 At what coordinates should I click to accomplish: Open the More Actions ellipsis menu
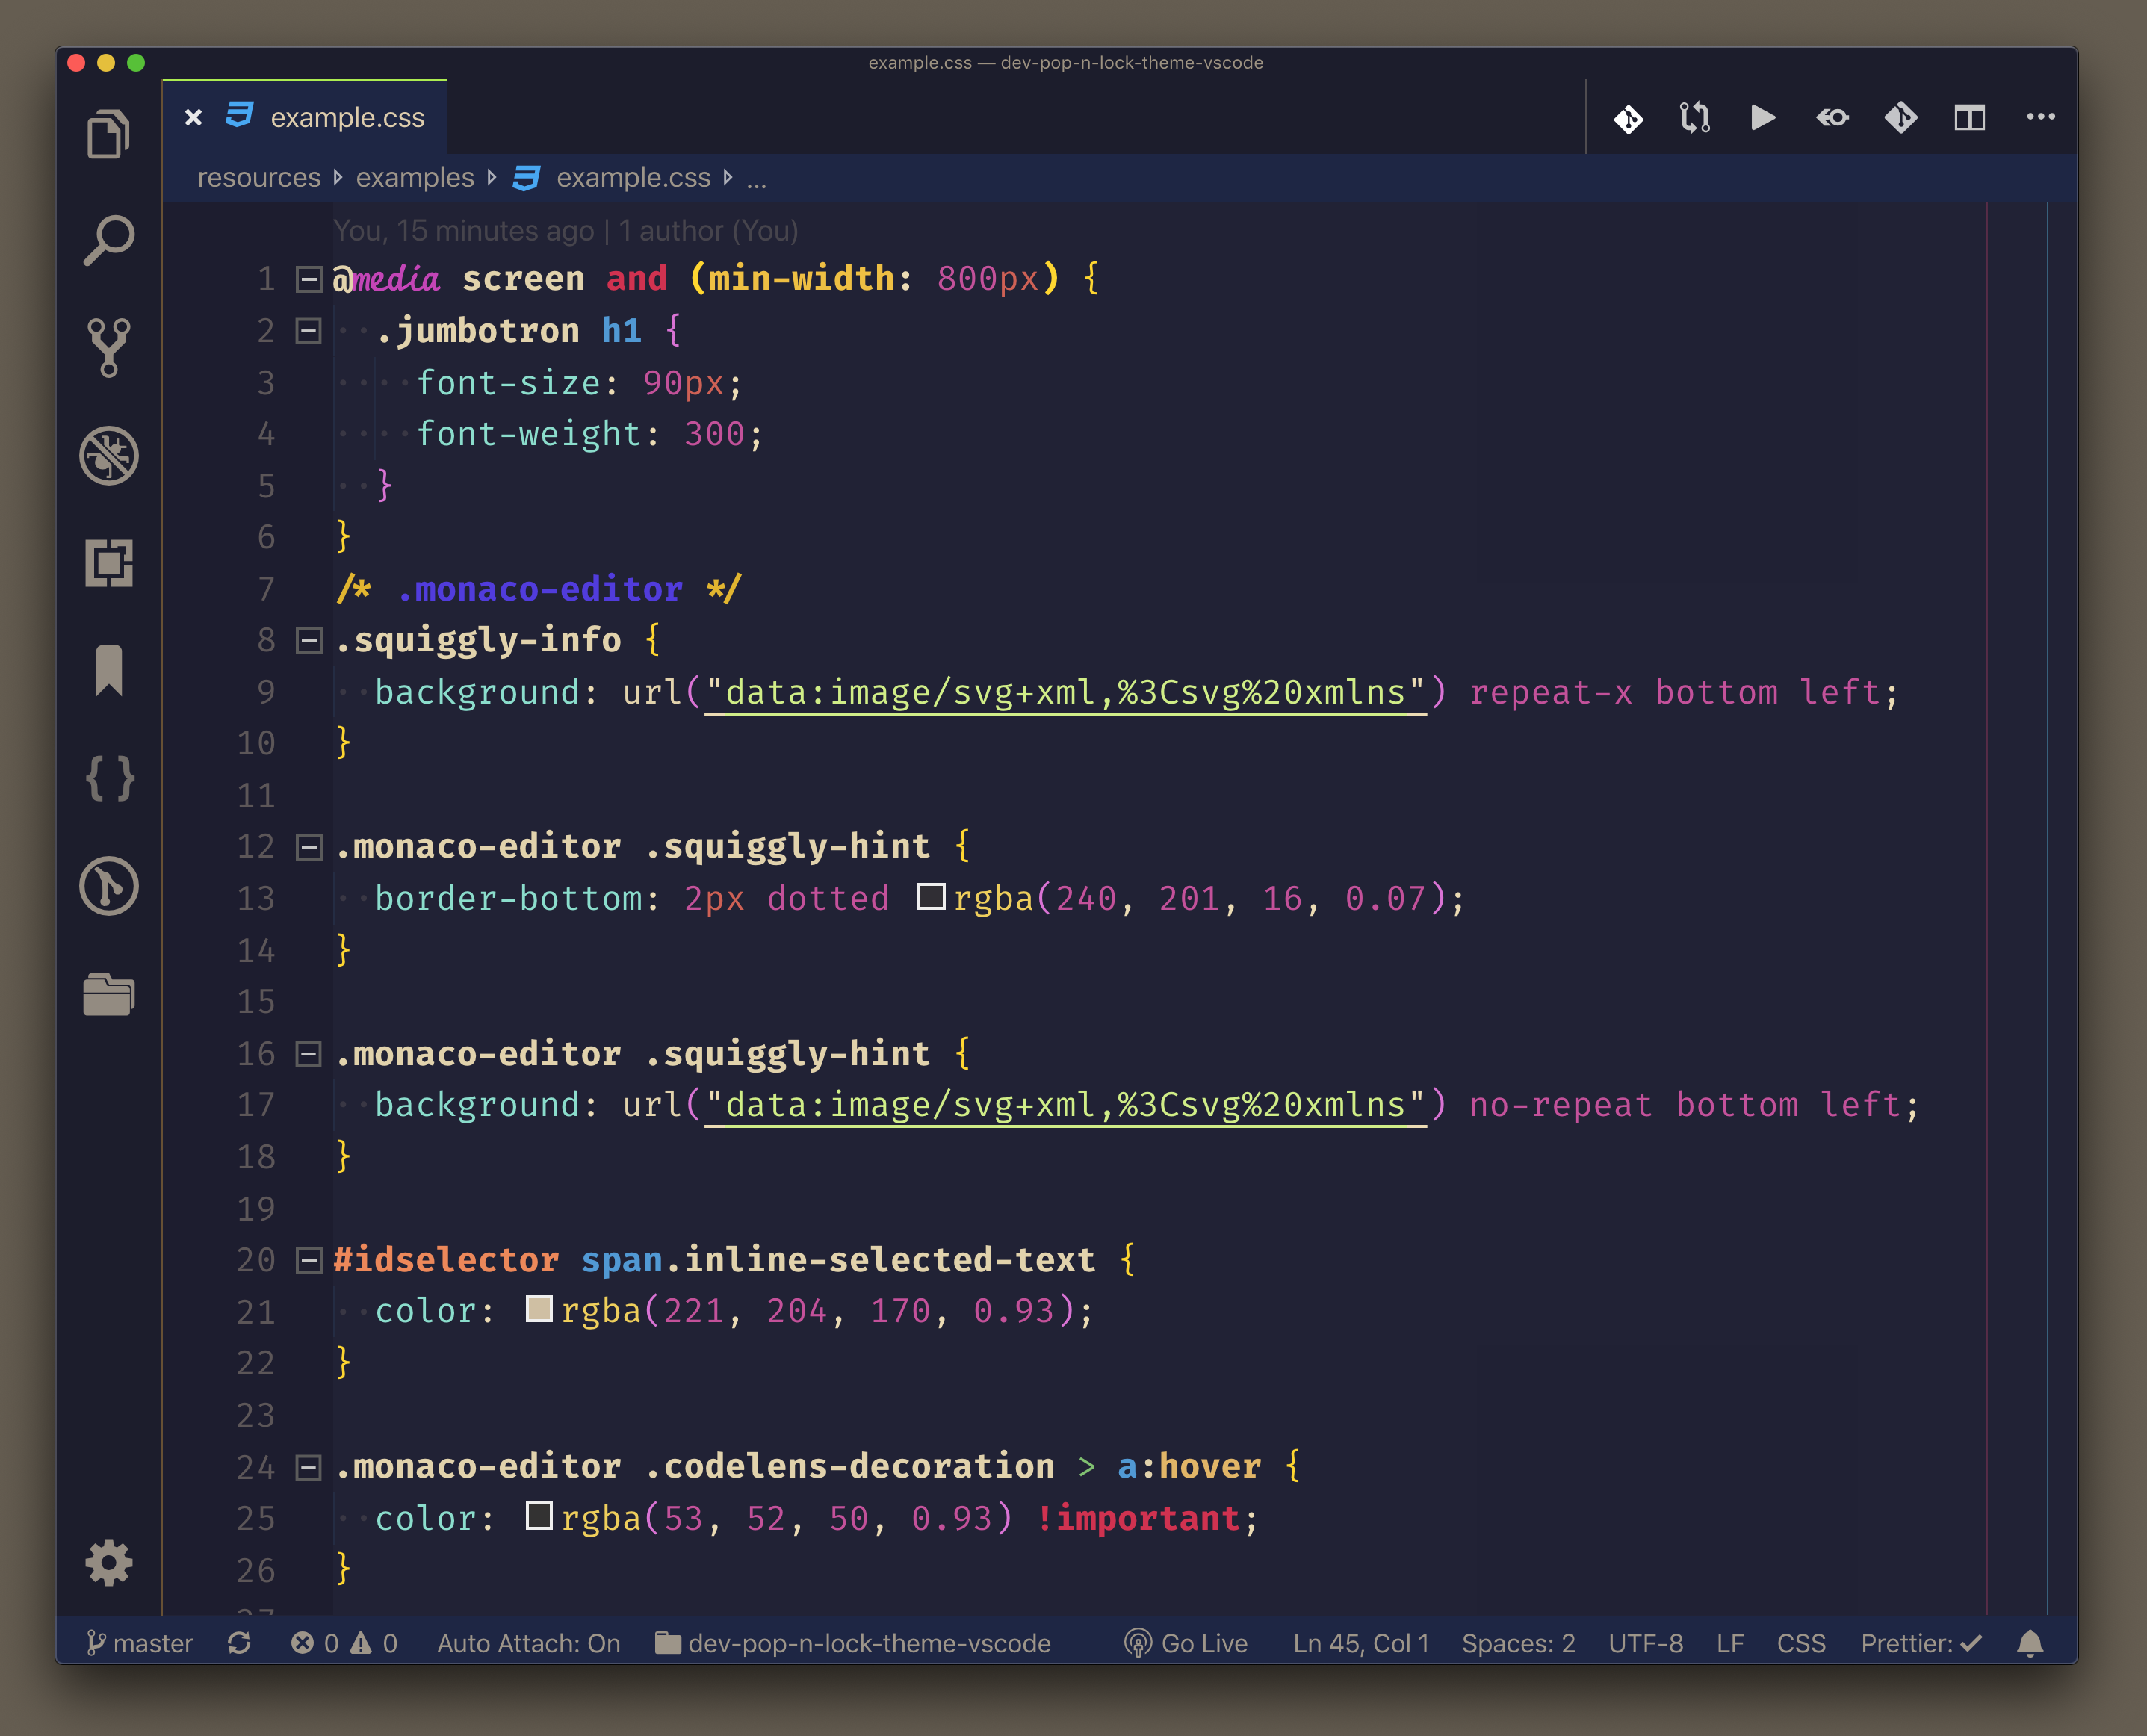pos(2040,118)
